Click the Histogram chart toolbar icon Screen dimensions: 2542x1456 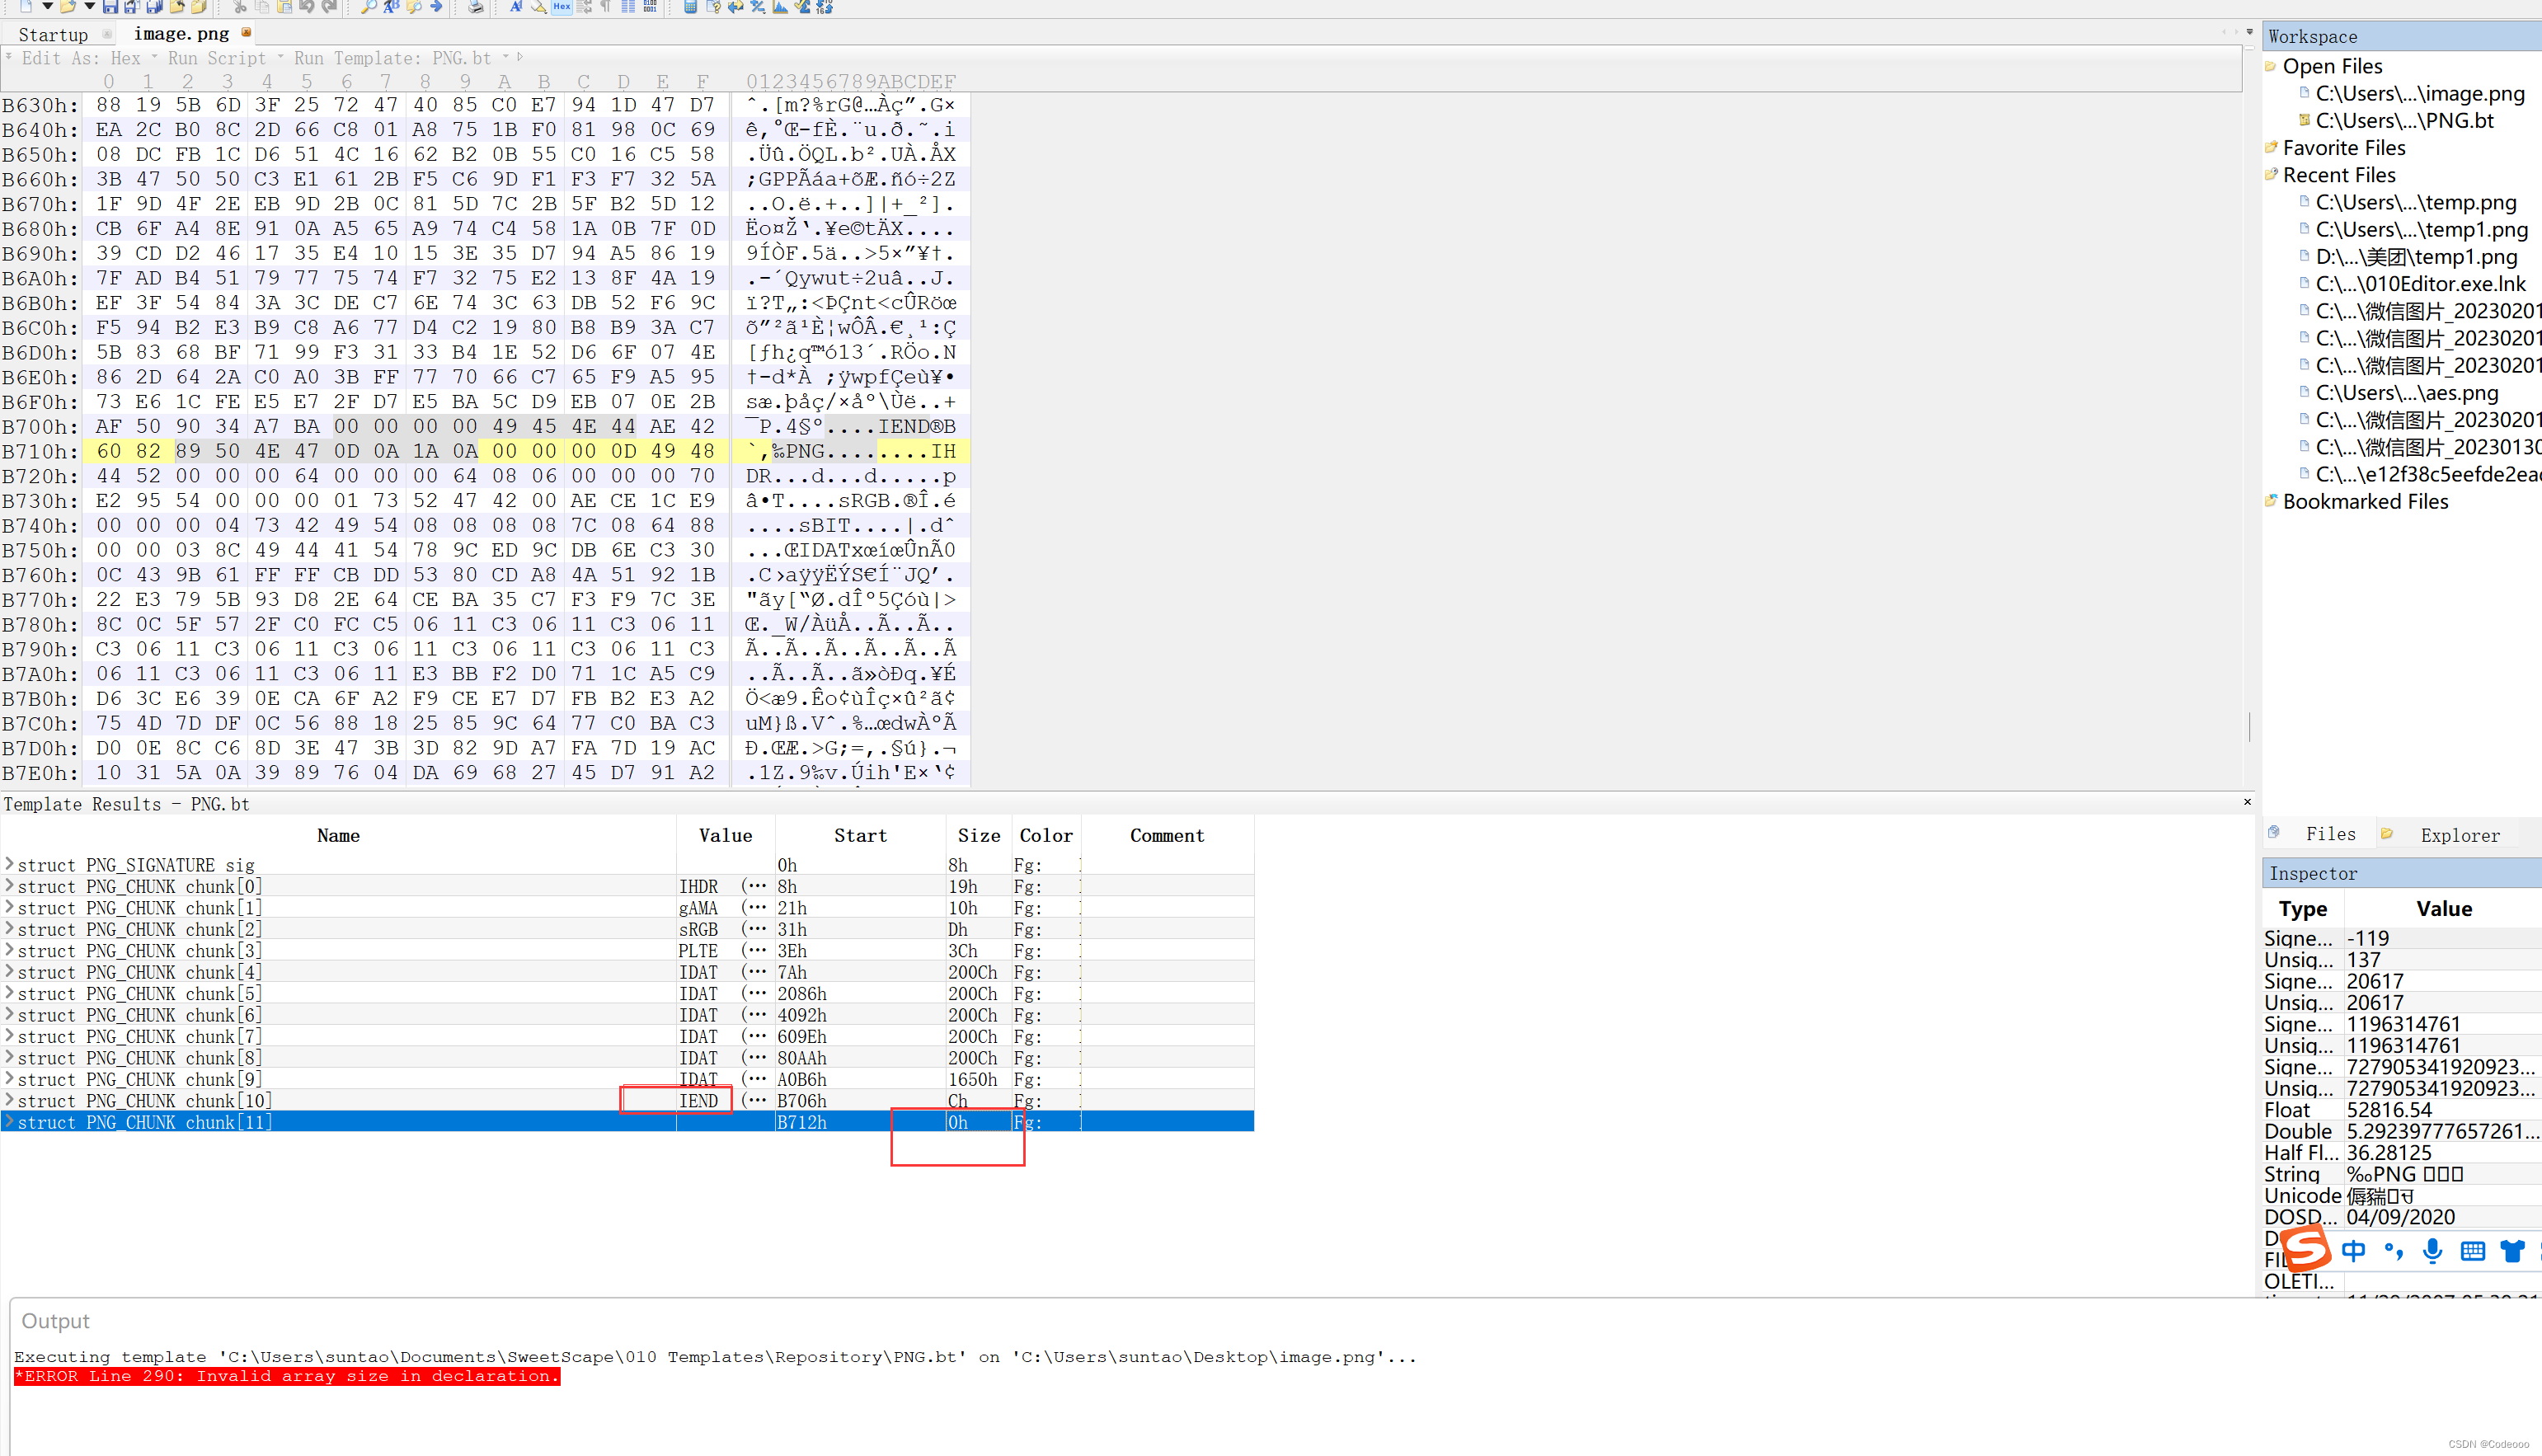coord(780,6)
